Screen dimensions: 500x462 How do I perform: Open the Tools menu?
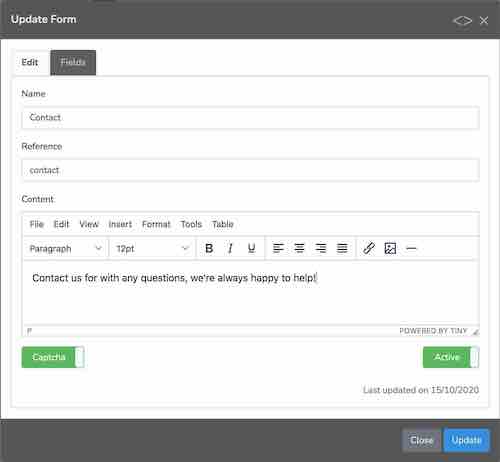coord(191,224)
